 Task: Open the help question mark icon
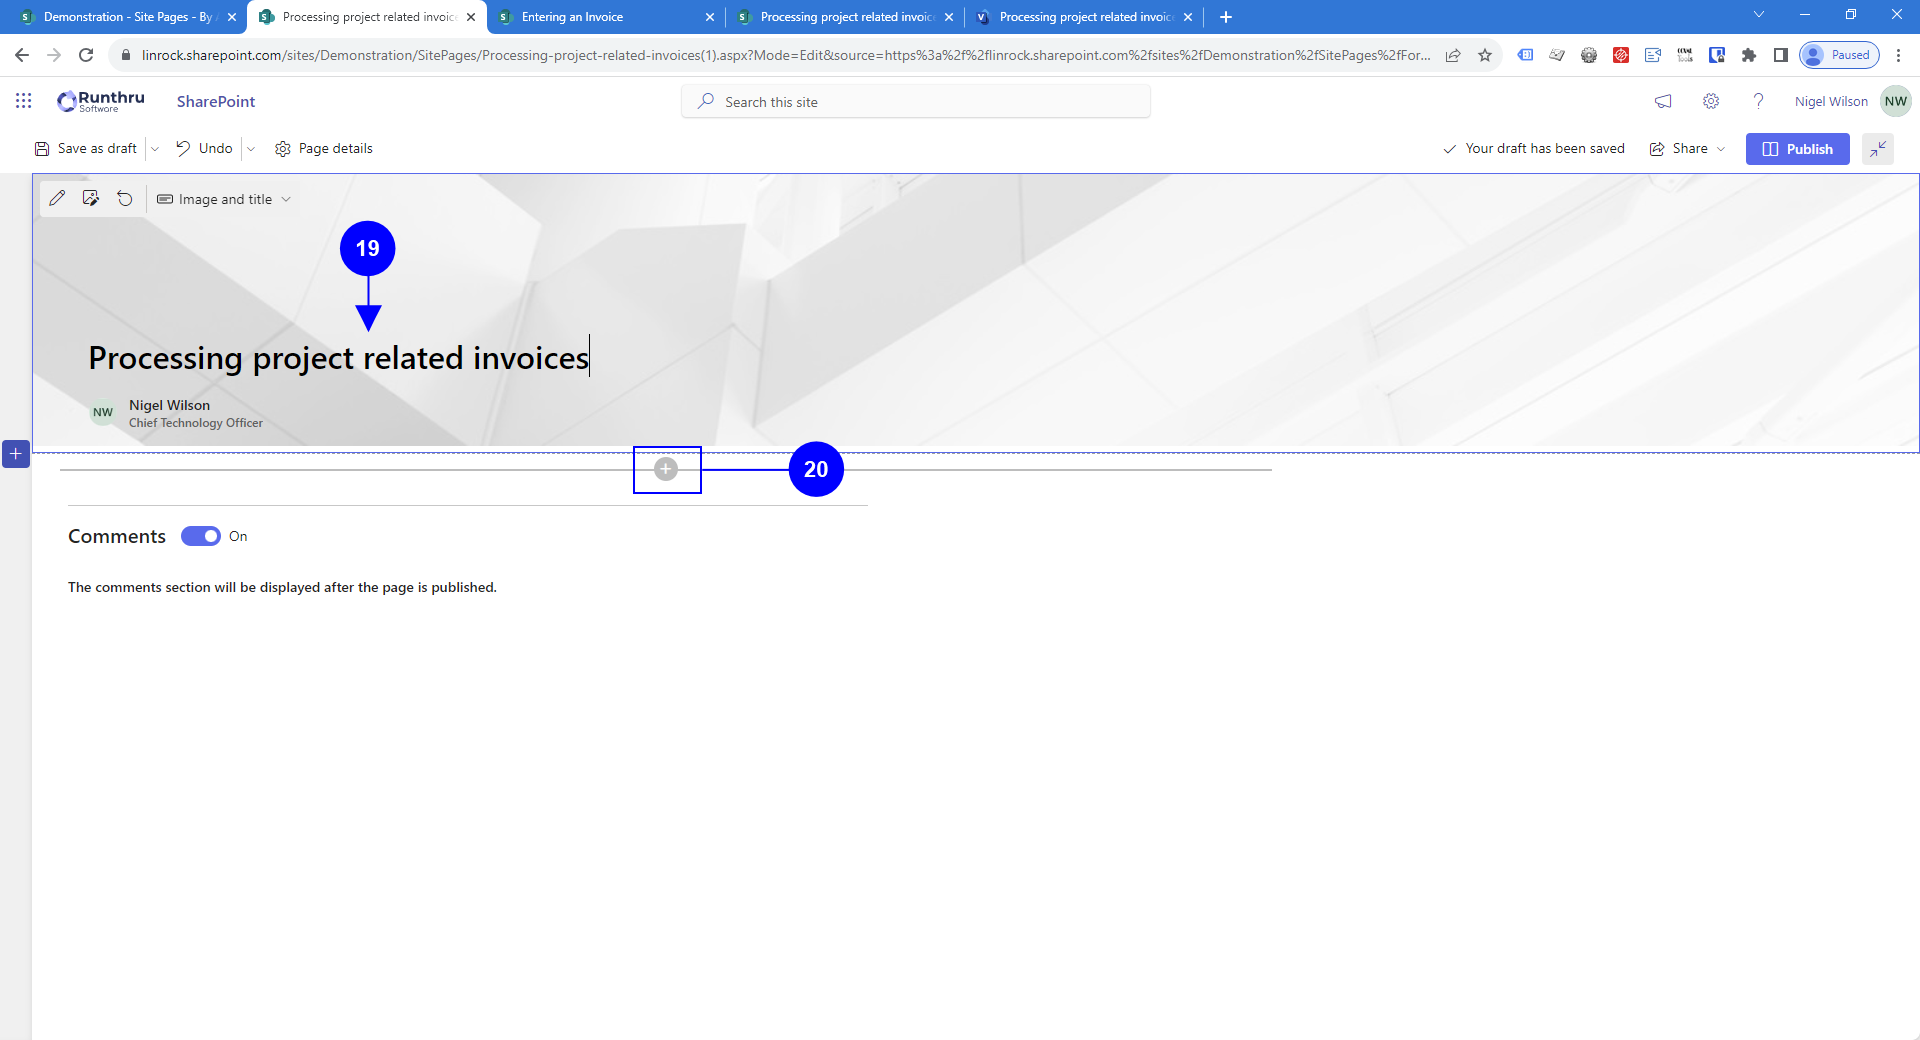1758,101
